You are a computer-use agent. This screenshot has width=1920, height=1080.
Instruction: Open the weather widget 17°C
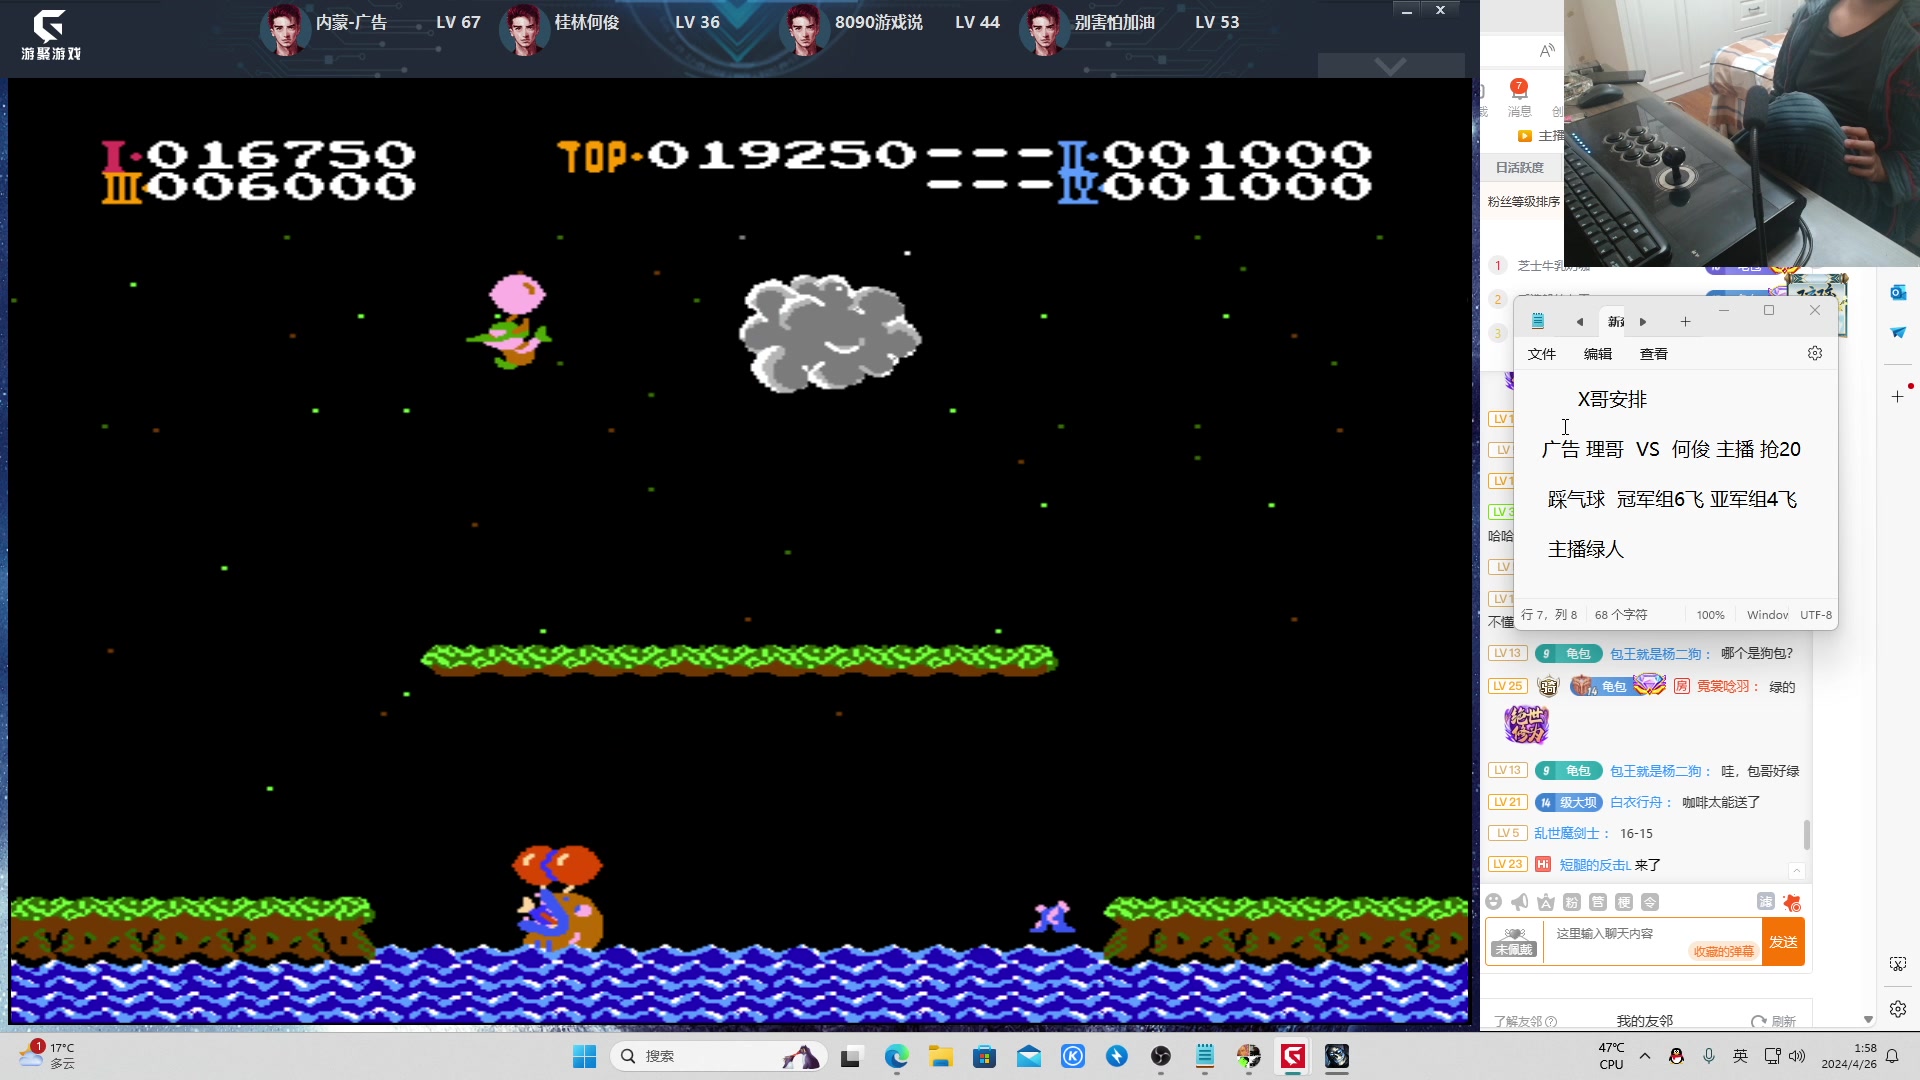click(x=47, y=1055)
